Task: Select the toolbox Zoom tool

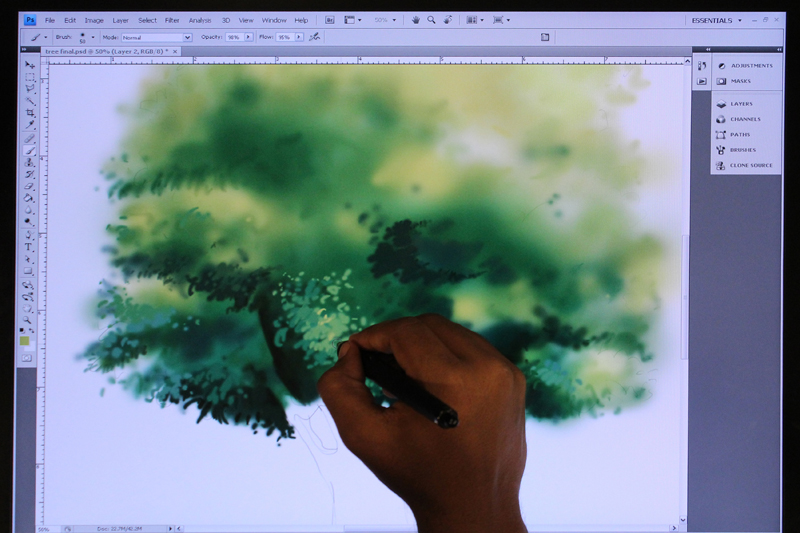Action: point(28,320)
